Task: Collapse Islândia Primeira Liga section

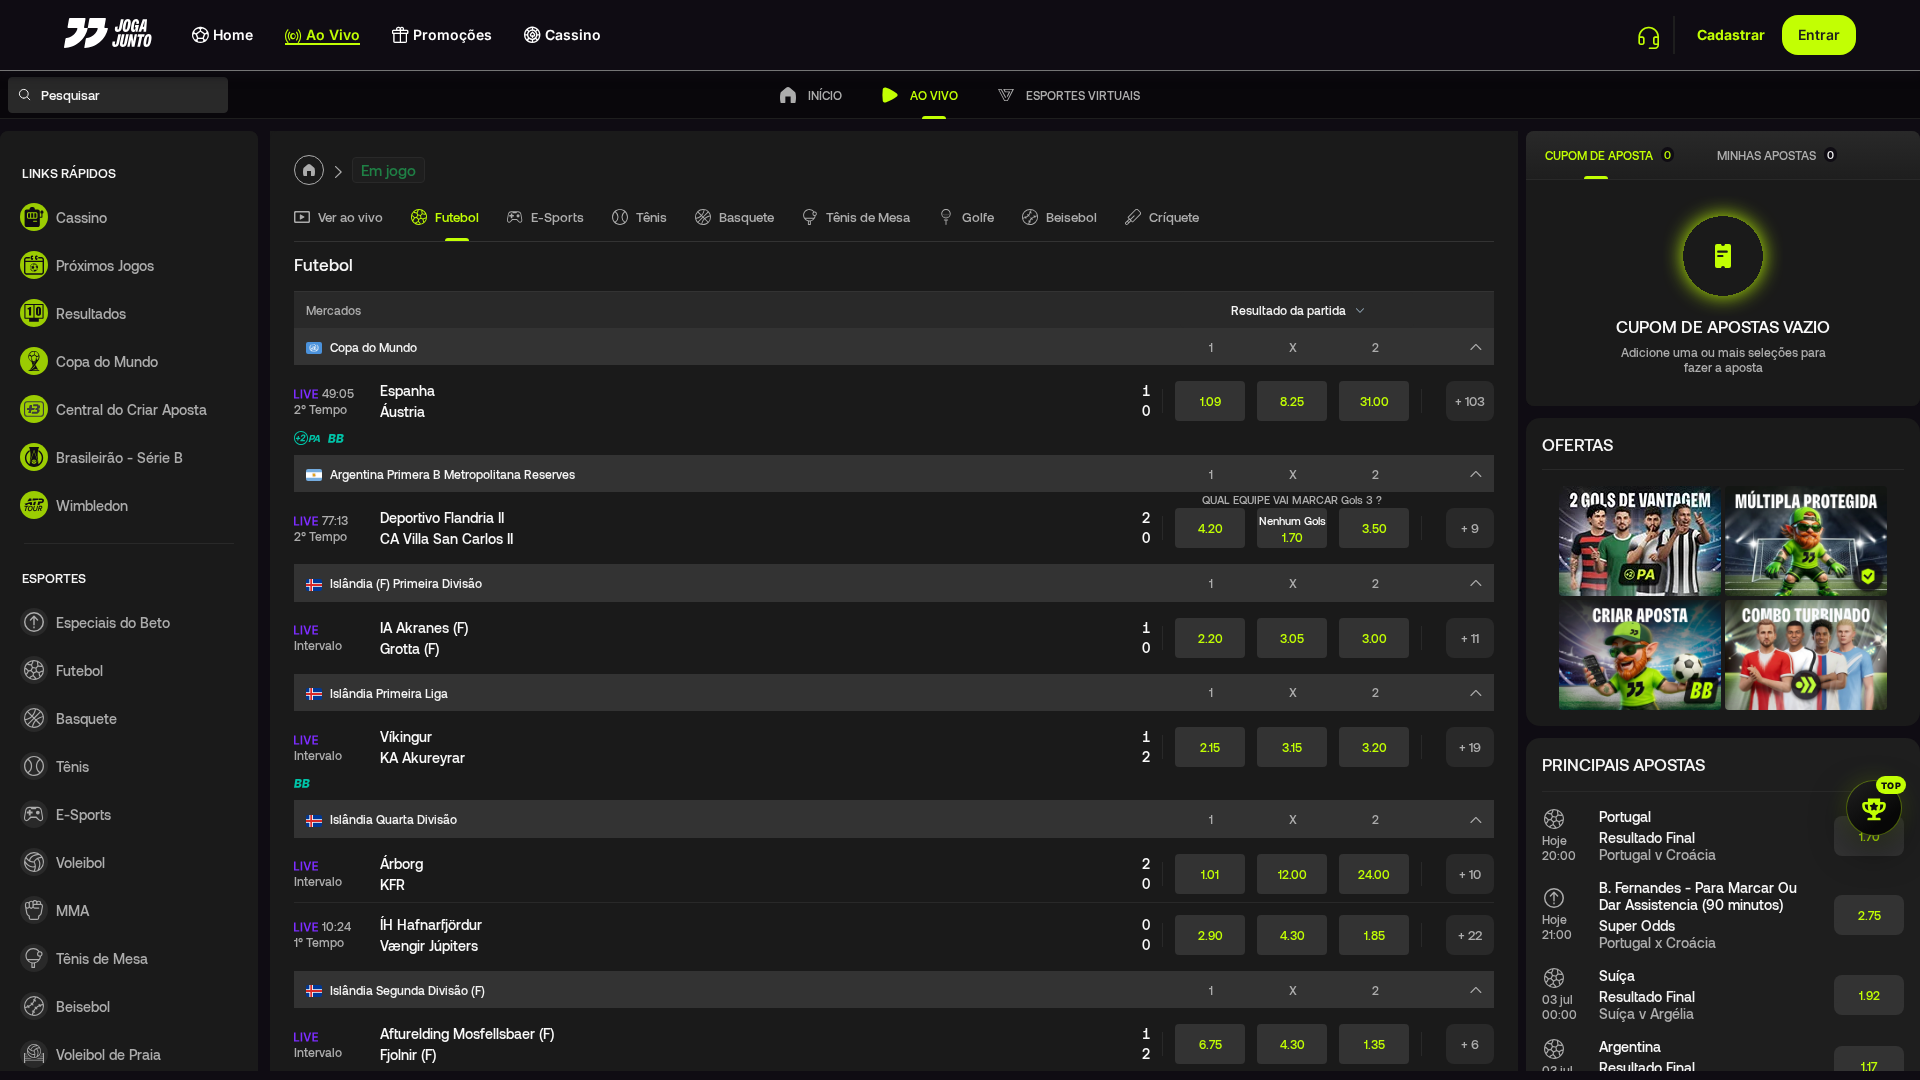Action: pyautogui.click(x=1476, y=693)
